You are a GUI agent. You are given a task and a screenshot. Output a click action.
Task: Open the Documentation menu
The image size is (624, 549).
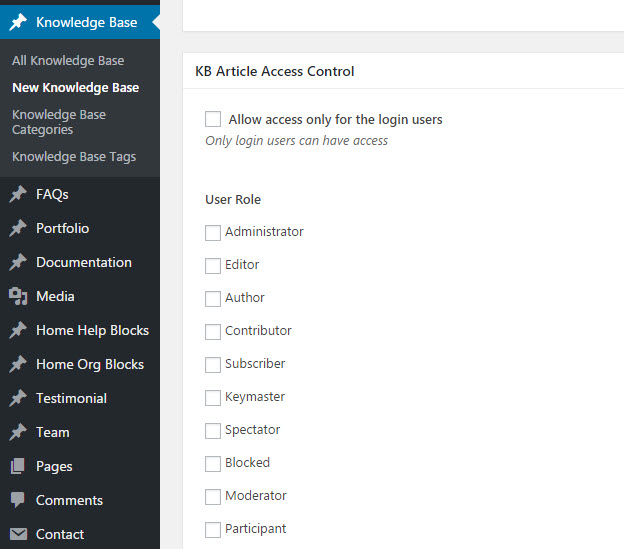pos(84,263)
